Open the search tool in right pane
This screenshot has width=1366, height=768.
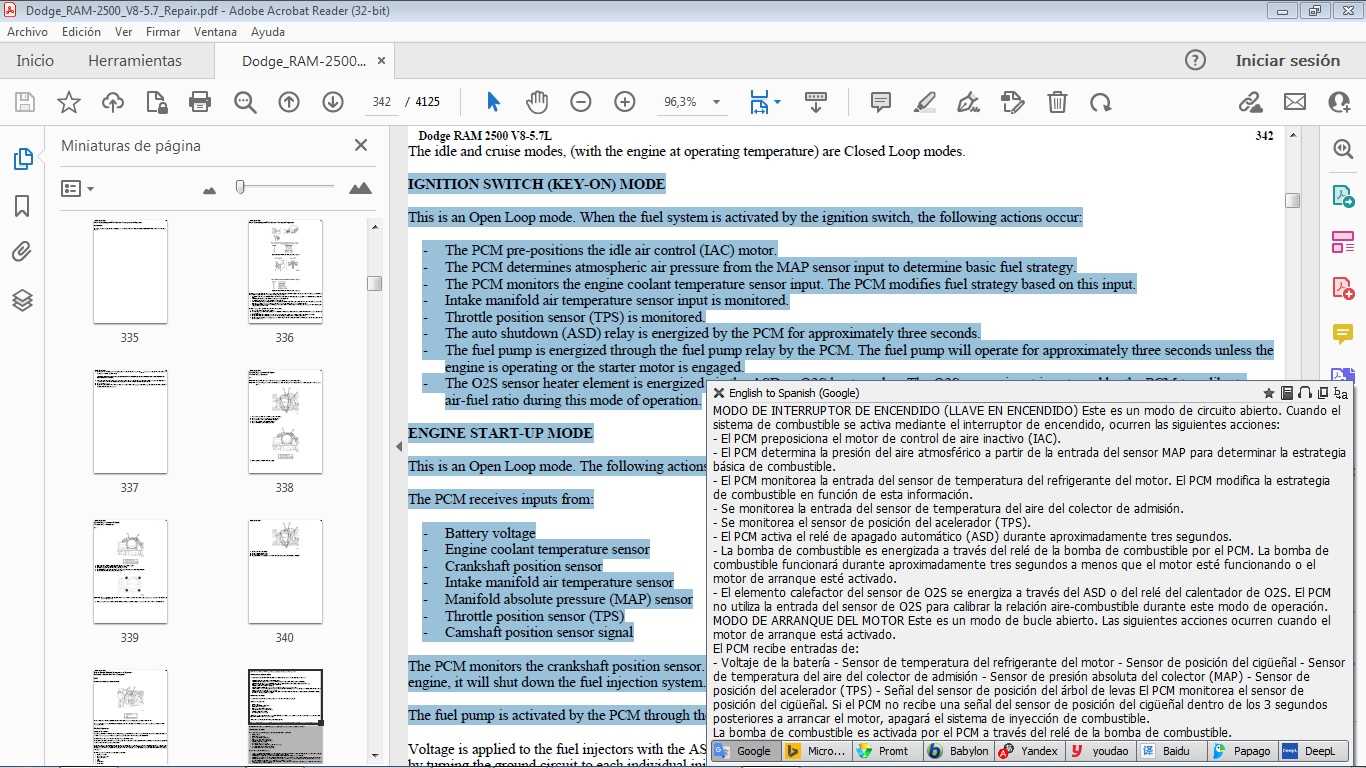tap(1343, 149)
